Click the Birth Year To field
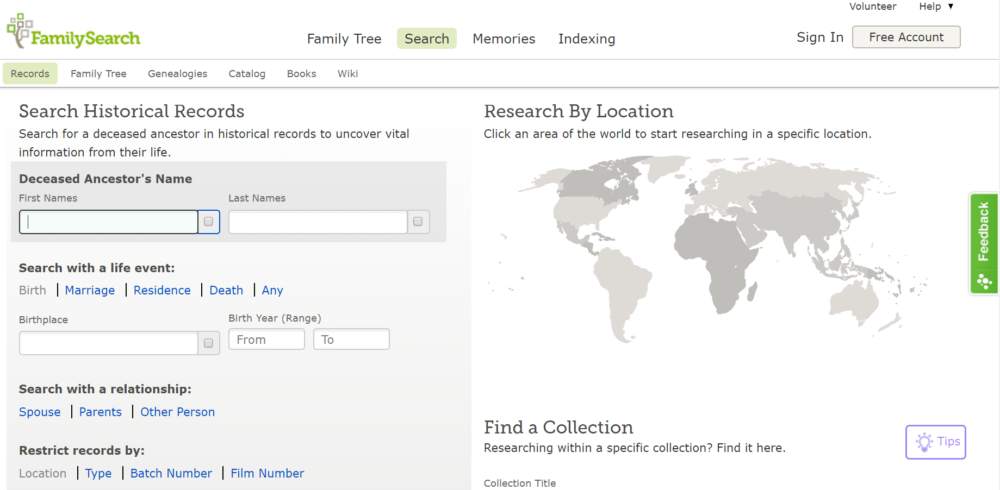The width and height of the screenshot is (1000, 490). coord(351,339)
